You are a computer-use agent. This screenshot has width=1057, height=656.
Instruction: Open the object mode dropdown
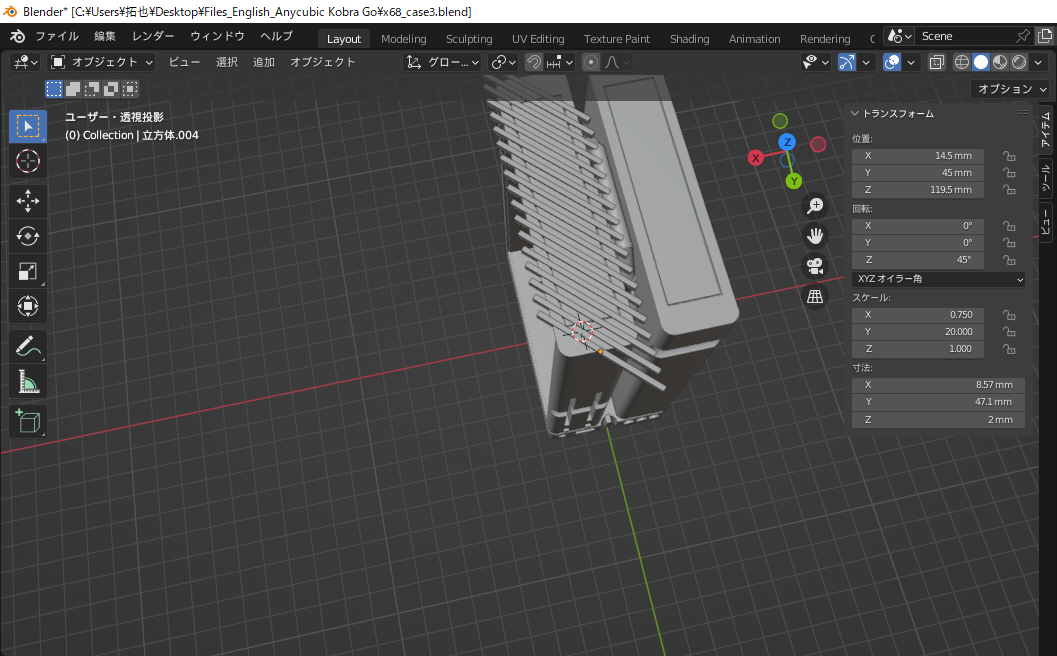(102, 62)
